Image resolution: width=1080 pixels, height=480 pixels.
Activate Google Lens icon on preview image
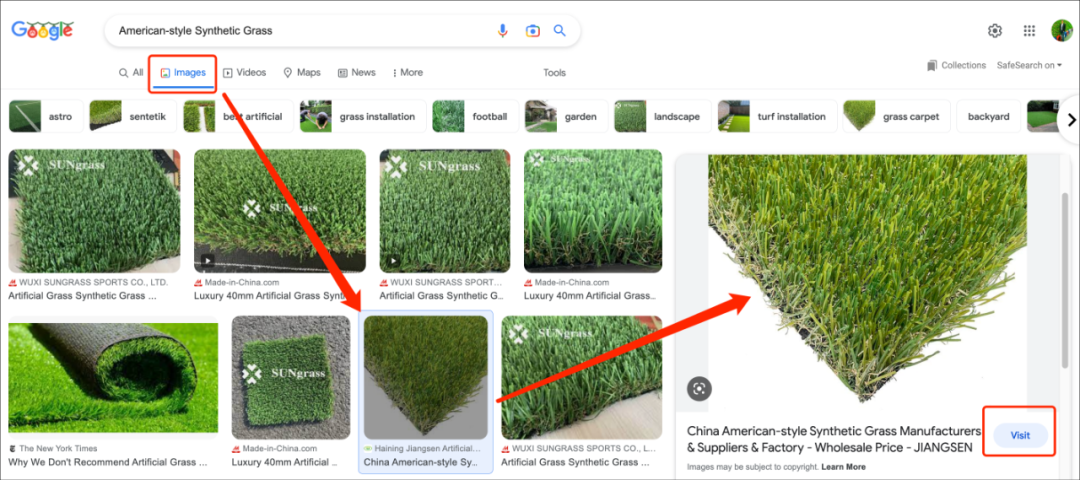699,388
